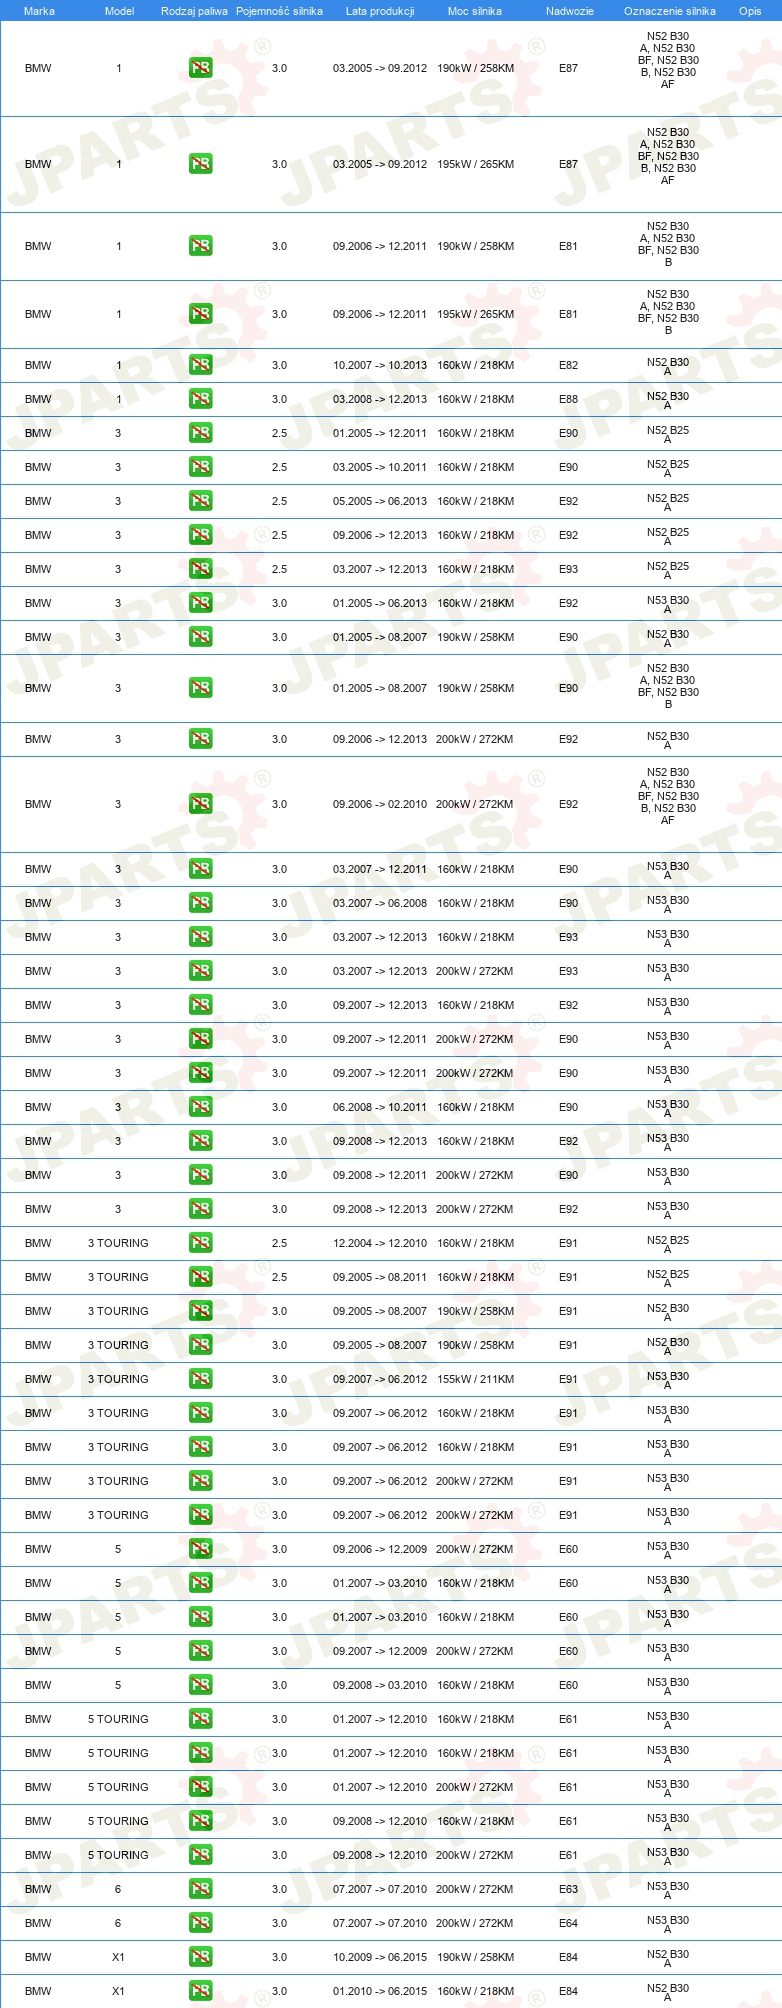Click the 'Moc silnika' column header

tap(475, 11)
